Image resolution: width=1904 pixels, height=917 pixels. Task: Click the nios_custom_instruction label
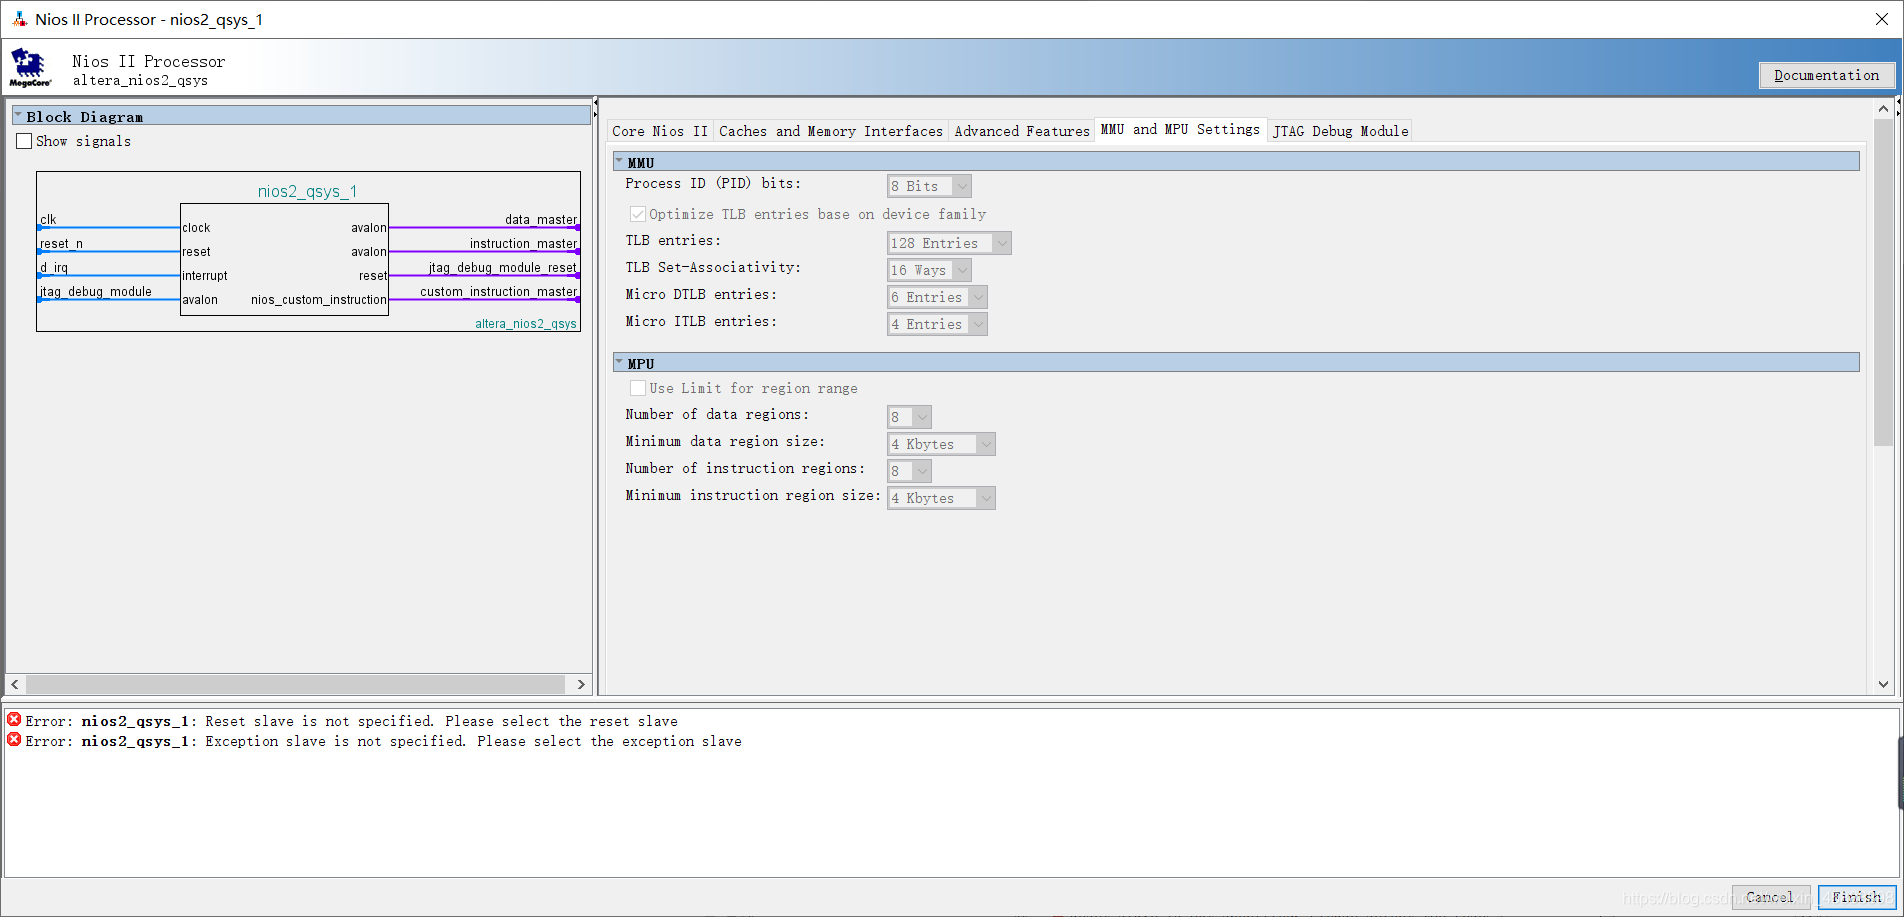318,299
